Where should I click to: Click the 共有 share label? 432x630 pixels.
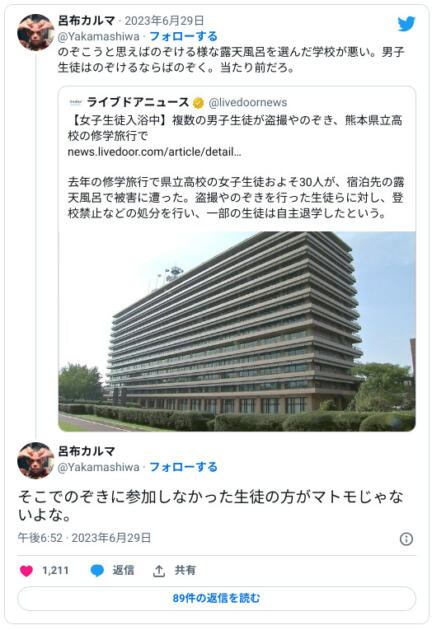pyautogui.click(x=185, y=570)
